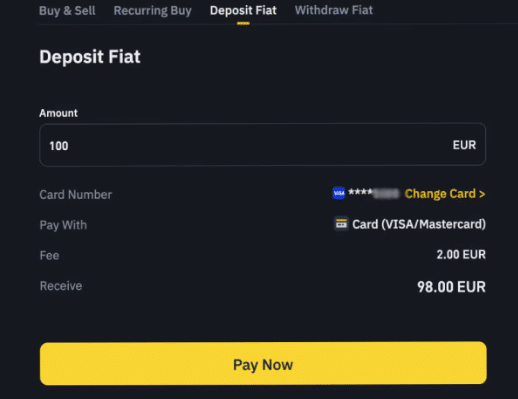Click the VISA card logo icon
Viewport: 518px width, 399px height.
(339, 193)
